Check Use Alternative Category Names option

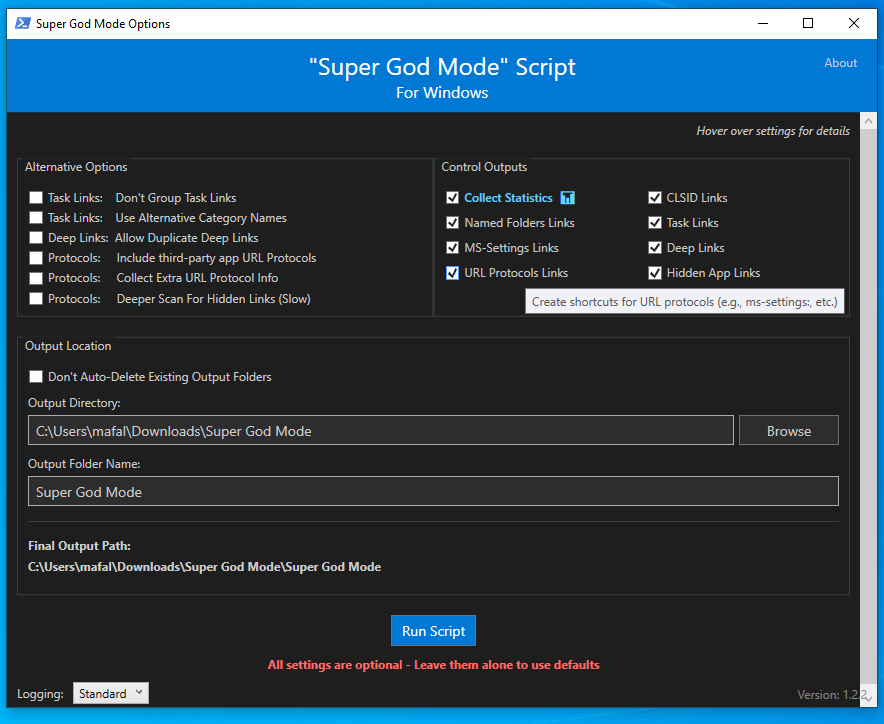click(36, 218)
